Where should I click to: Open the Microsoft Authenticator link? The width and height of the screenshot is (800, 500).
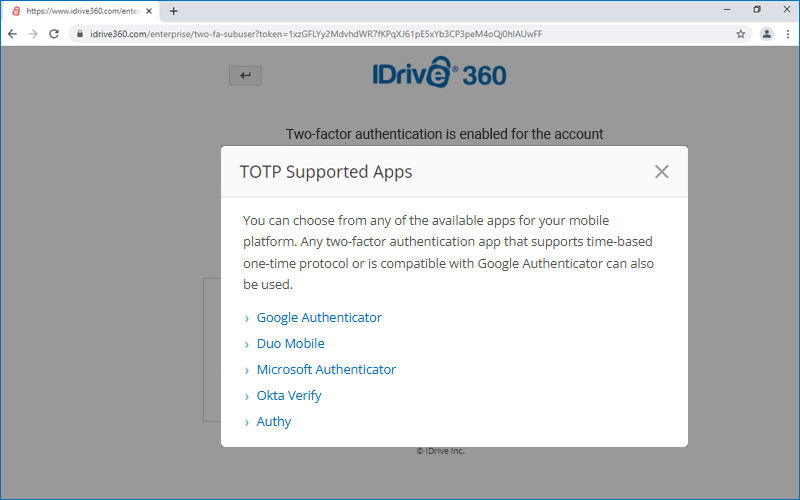click(x=326, y=369)
